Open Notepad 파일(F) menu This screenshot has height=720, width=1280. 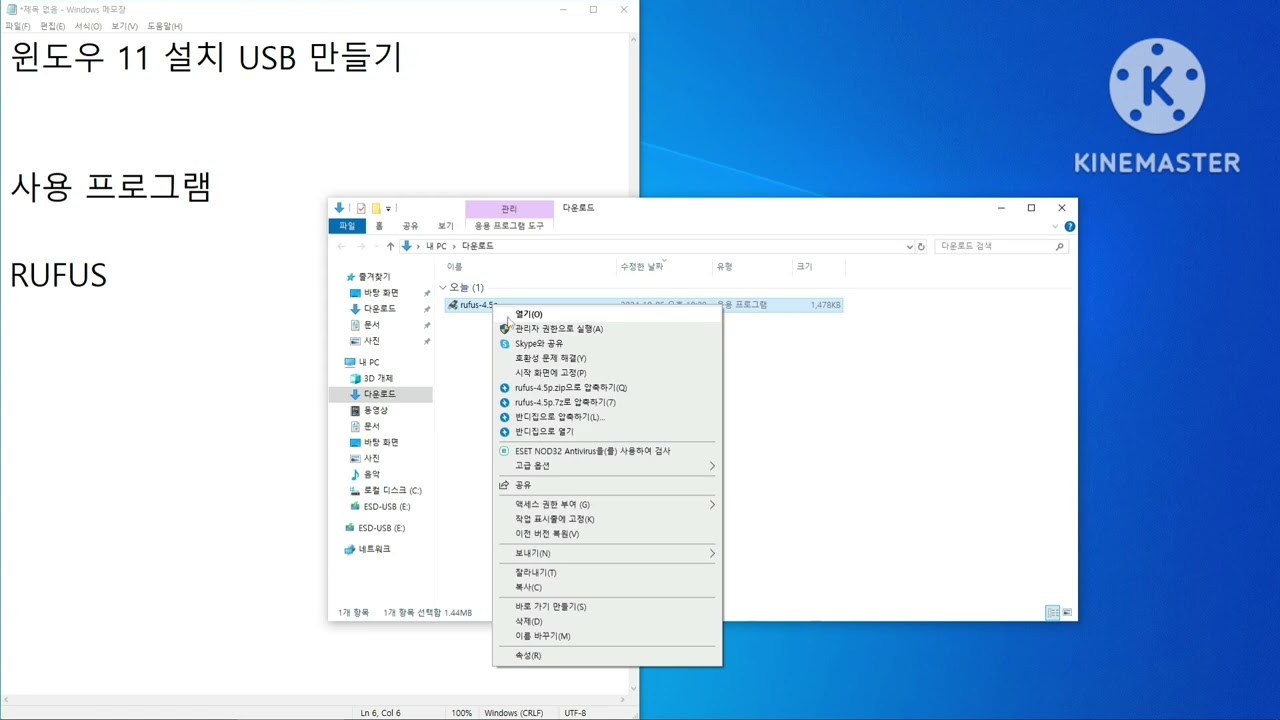click(18, 26)
